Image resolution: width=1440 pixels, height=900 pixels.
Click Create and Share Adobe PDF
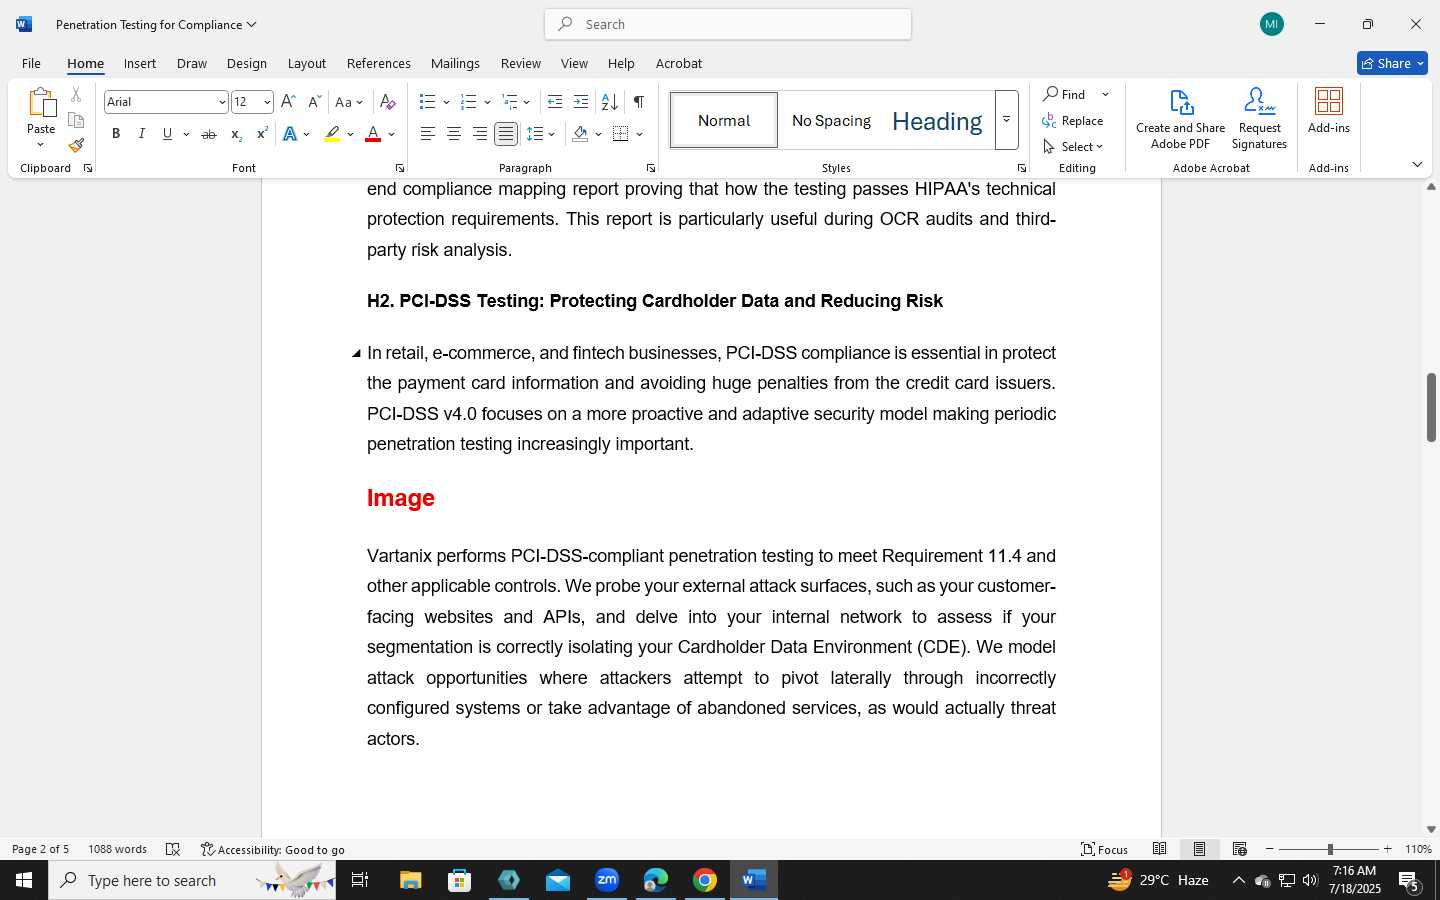point(1181,119)
